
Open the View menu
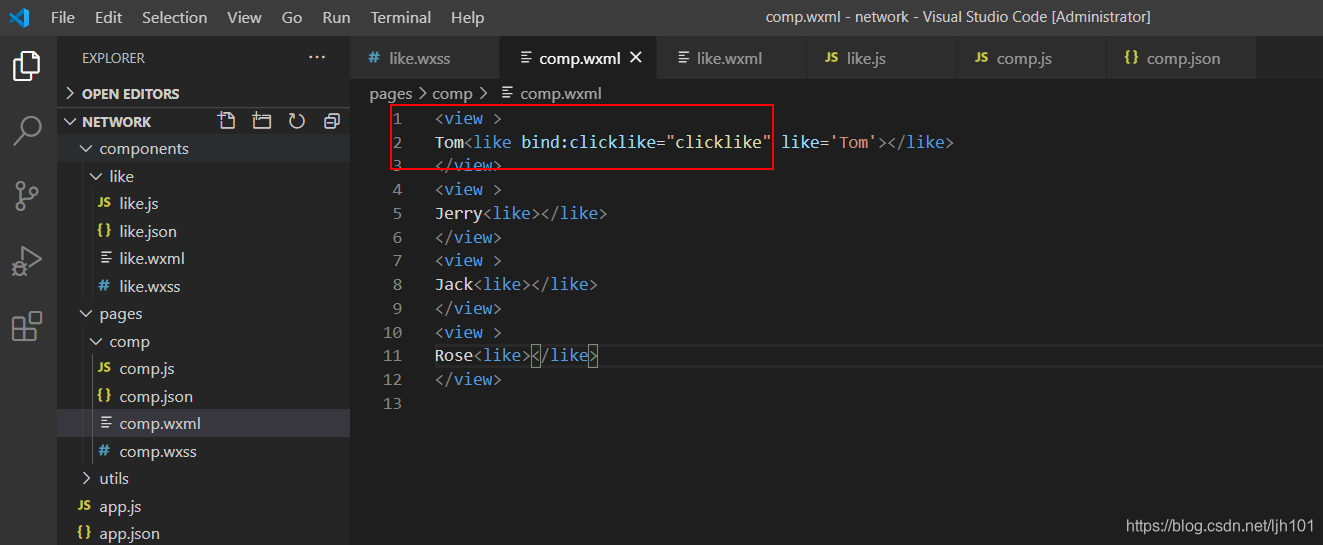[244, 17]
